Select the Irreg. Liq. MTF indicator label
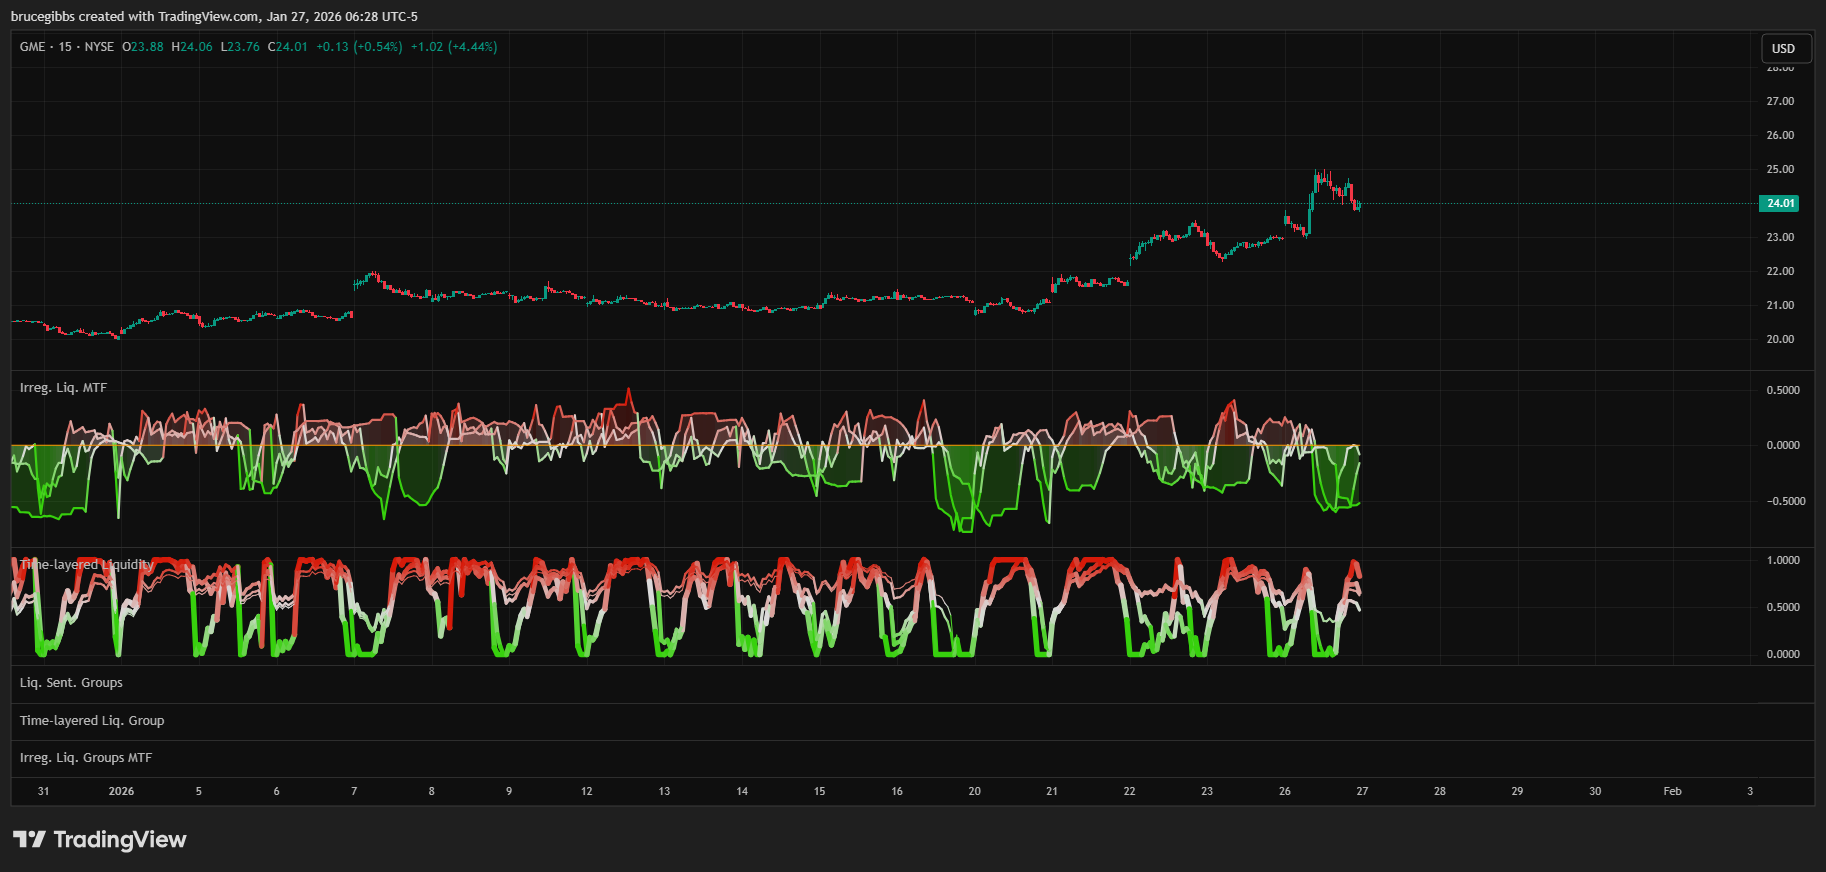 (63, 388)
